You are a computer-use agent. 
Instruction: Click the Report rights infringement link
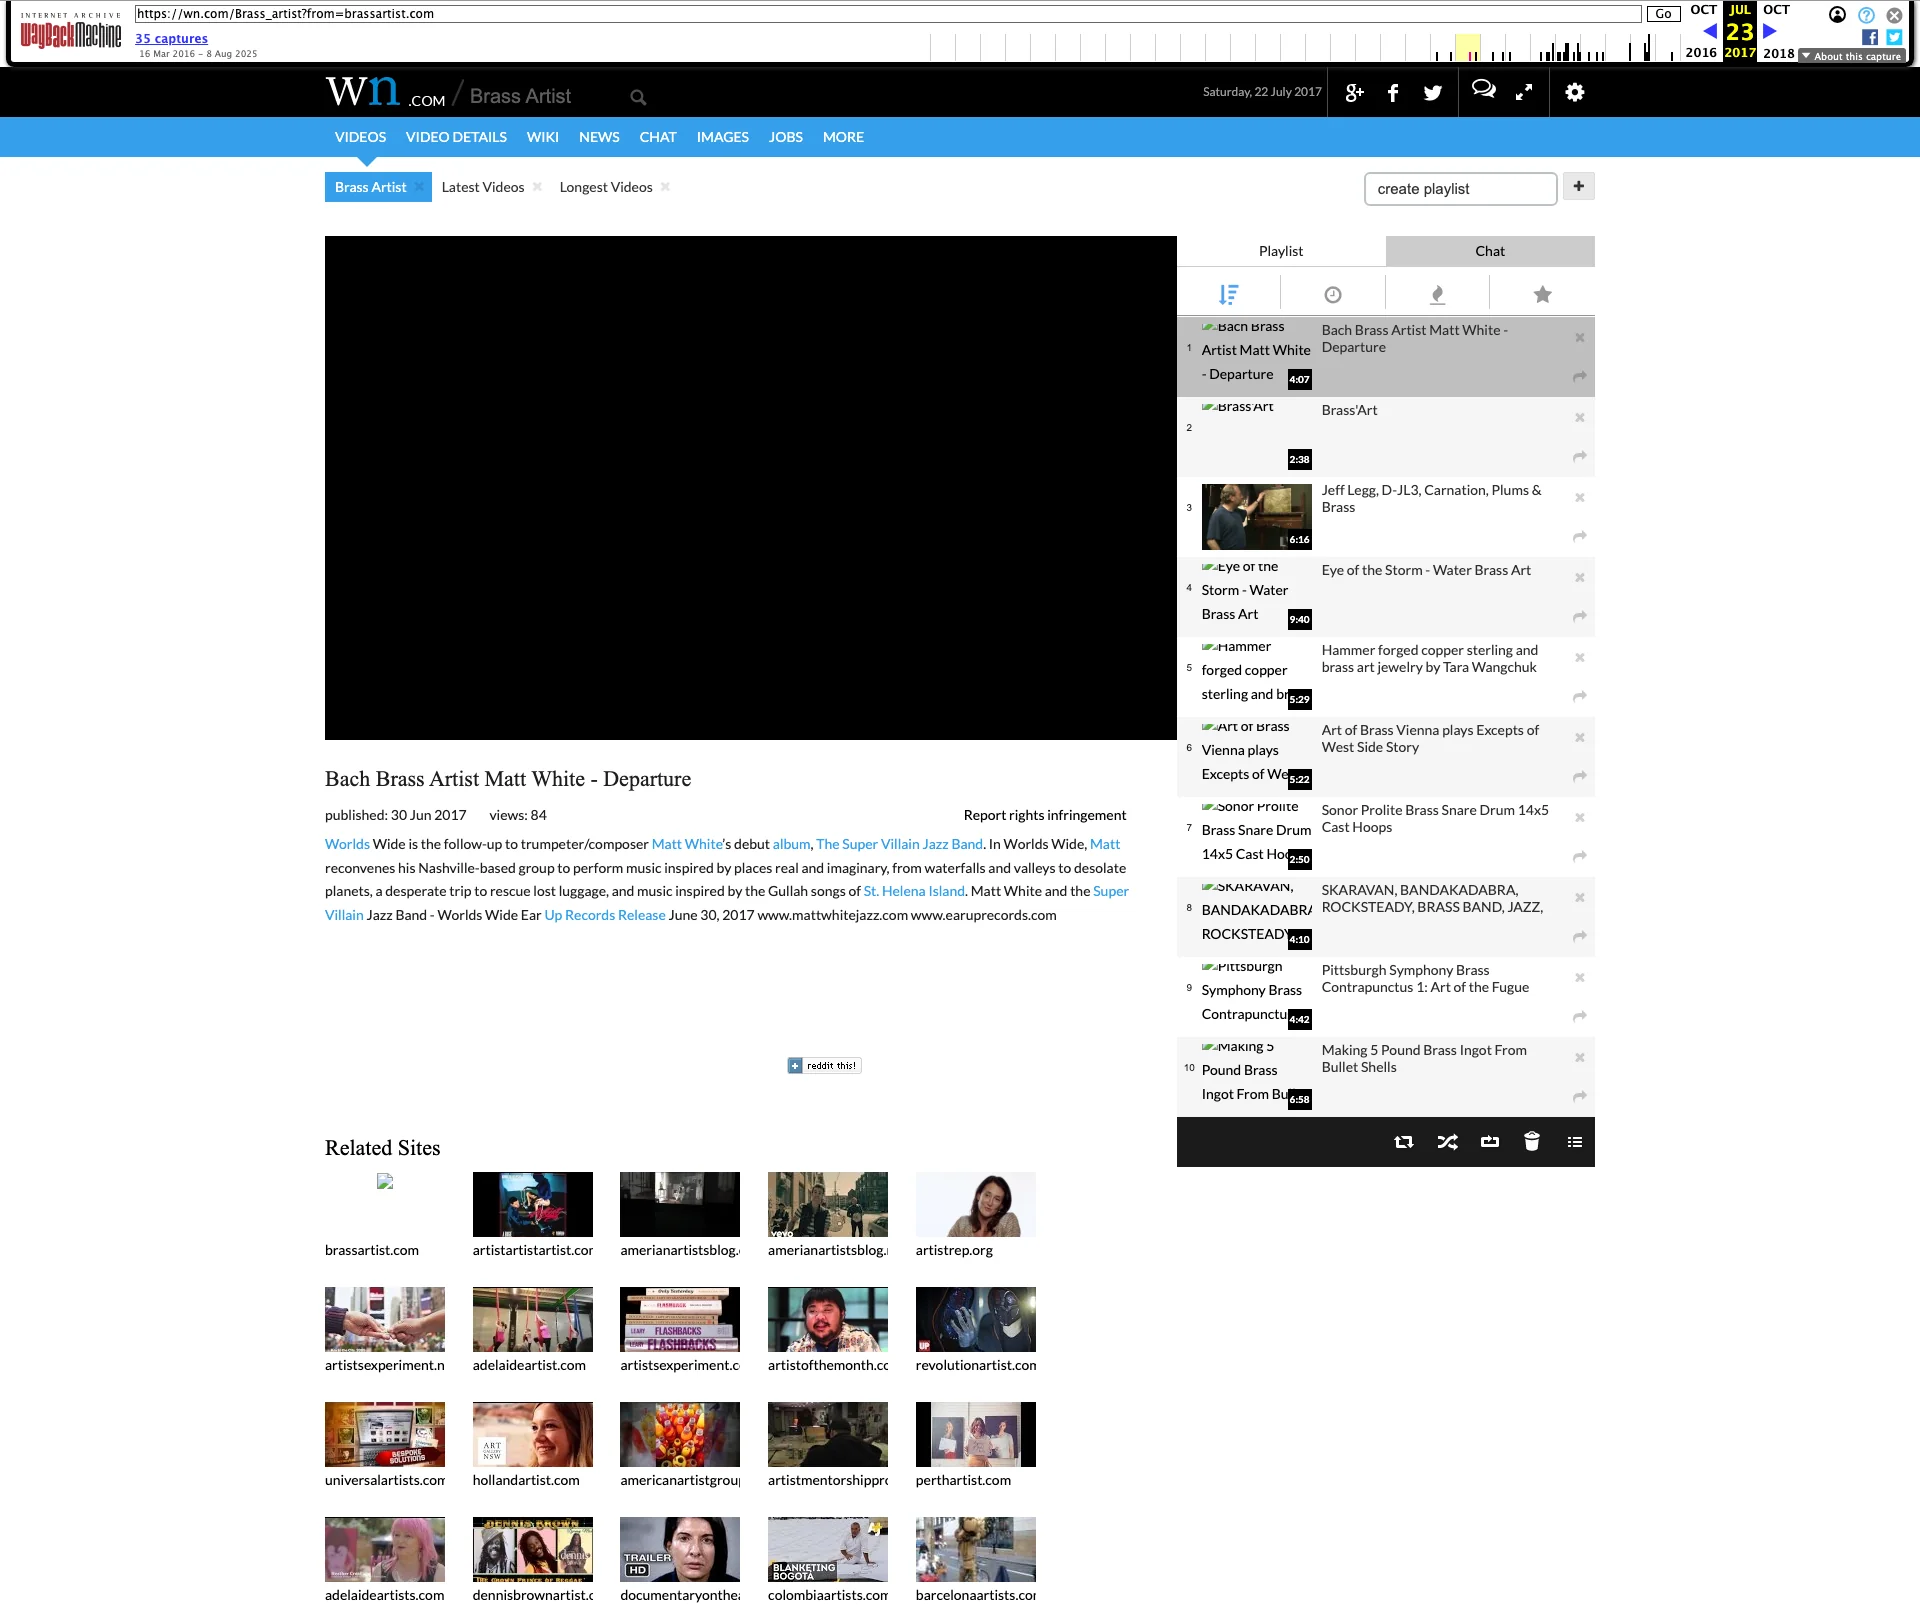tap(1044, 814)
